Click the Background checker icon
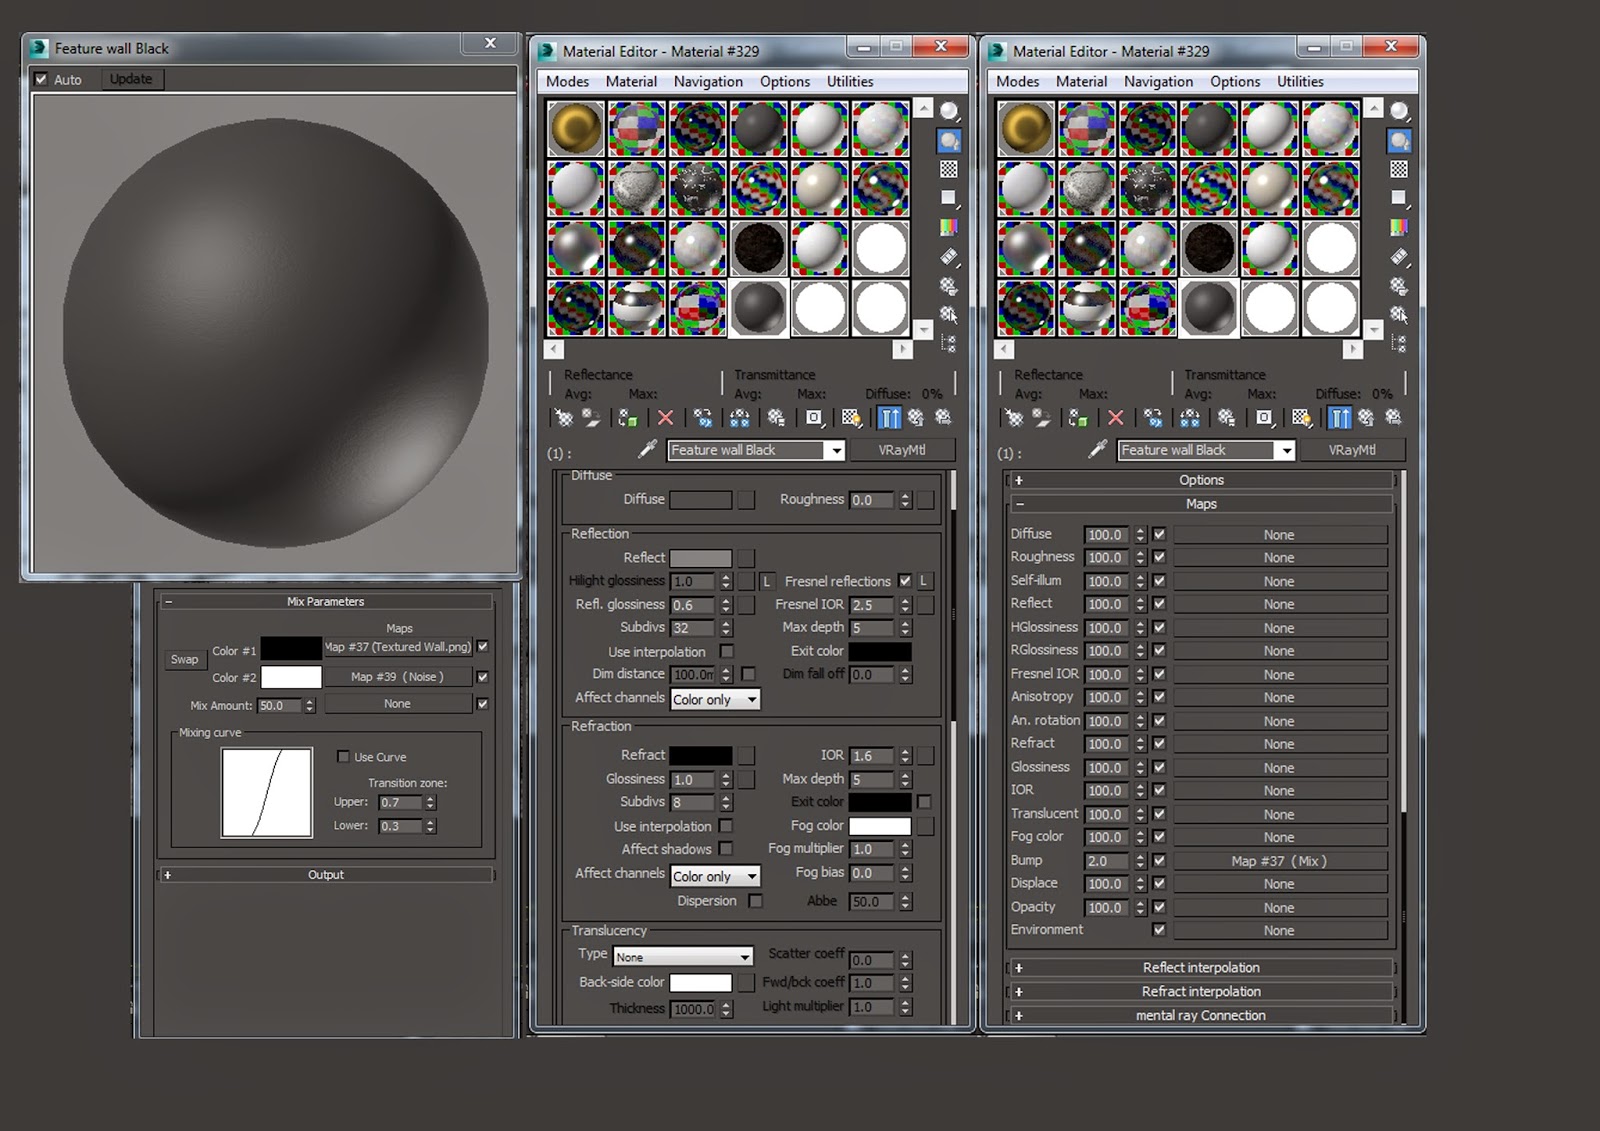Viewport: 1600px width, 1131px height. [x=948, y=168]
